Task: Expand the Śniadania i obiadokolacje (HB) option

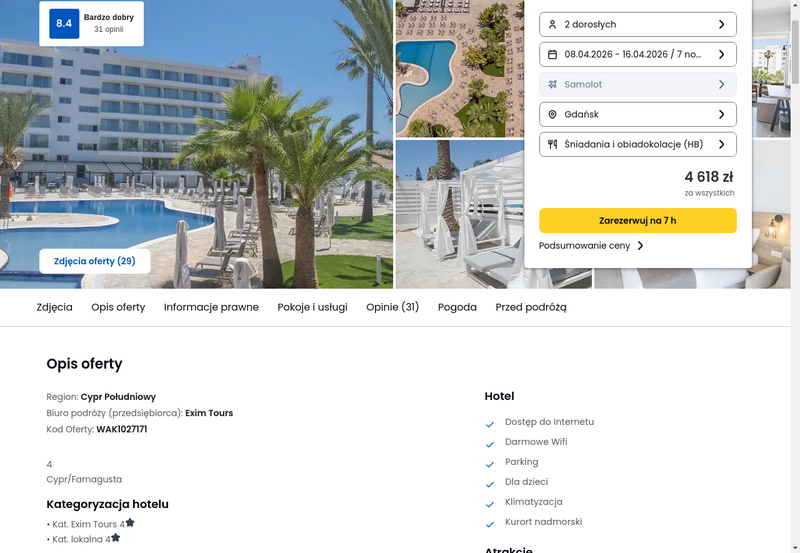Action: [x=638, y=144]
